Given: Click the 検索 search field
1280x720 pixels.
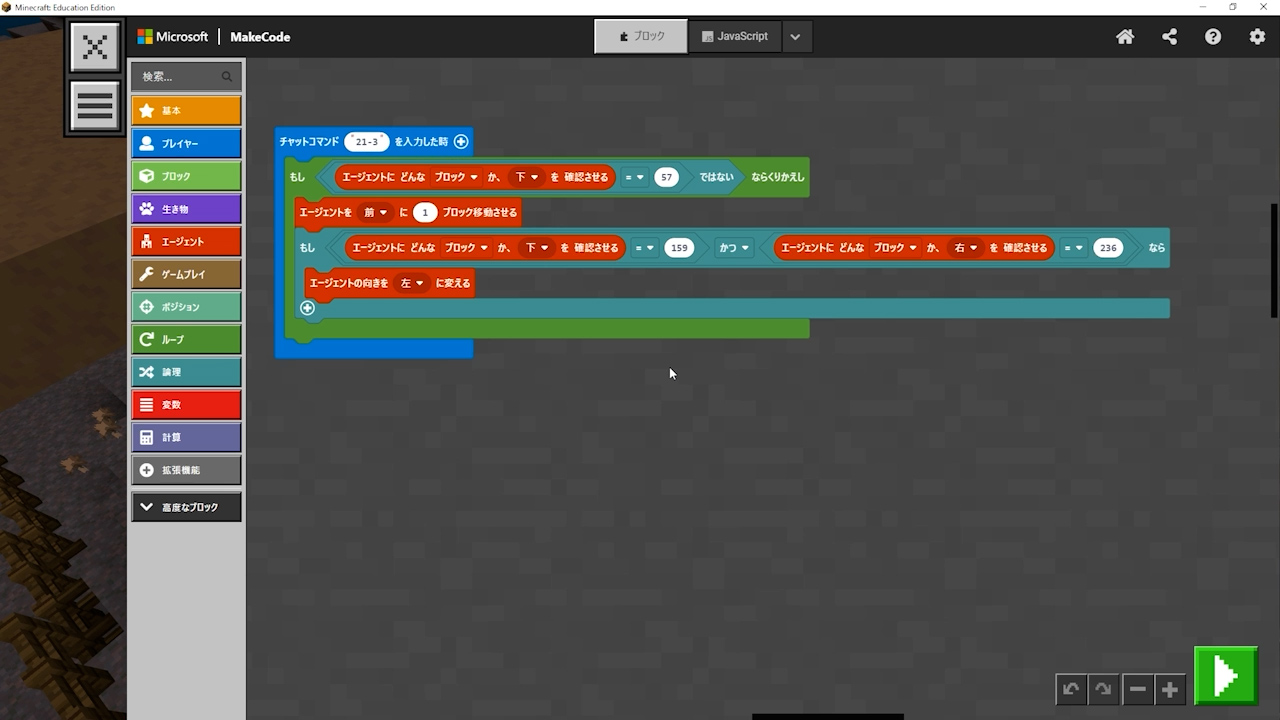Looking at the screenshot, I should coord(180,76).
